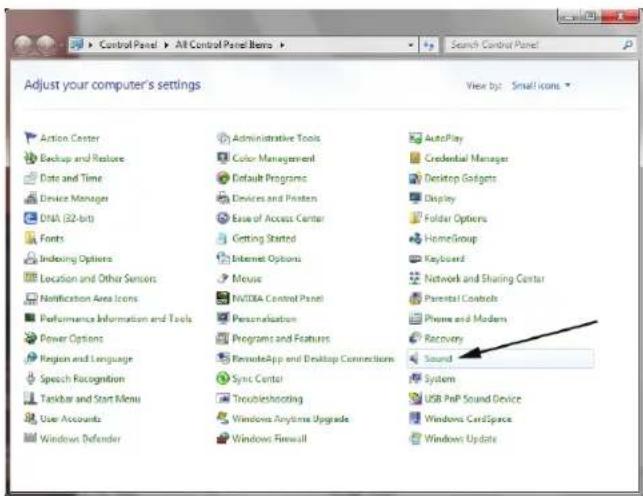Open the Display settings link
The image size is (643, 496).
point(440,198)
